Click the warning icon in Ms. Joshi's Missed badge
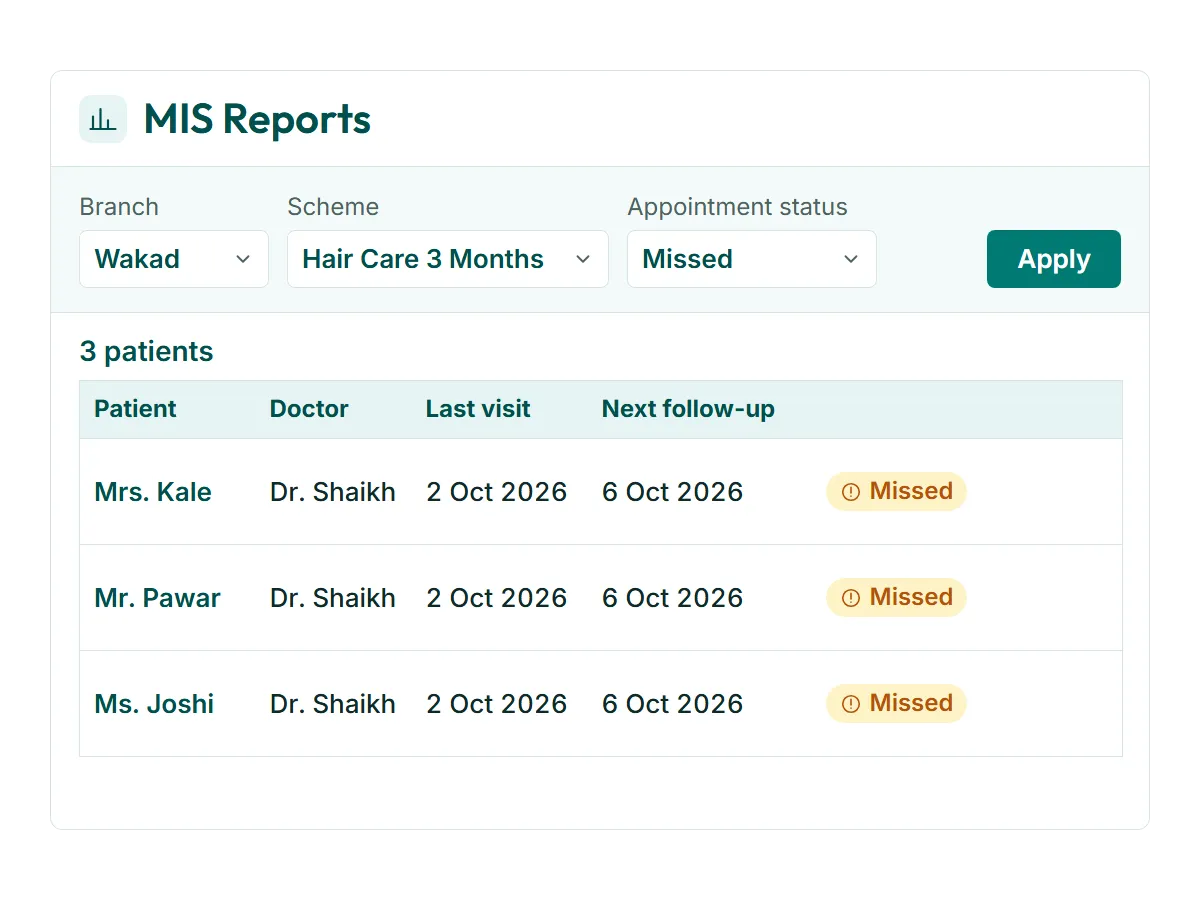Image resolution: width=1200 pixels, height=900 pixels. pos(851,703)
